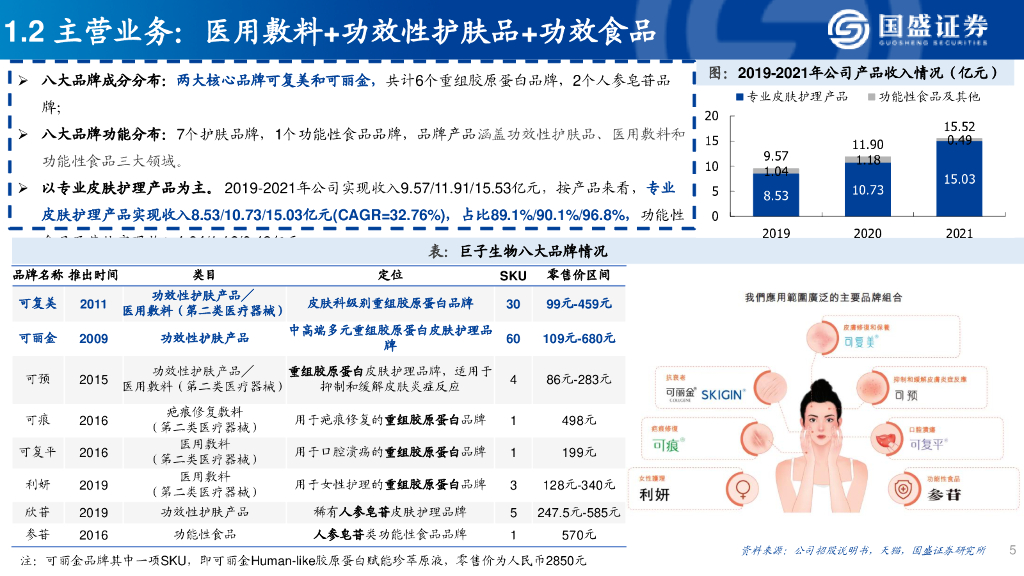
Task: Click the blue 专业皮肤护理产品 legend swatch
Action: [x=740, y=97]
